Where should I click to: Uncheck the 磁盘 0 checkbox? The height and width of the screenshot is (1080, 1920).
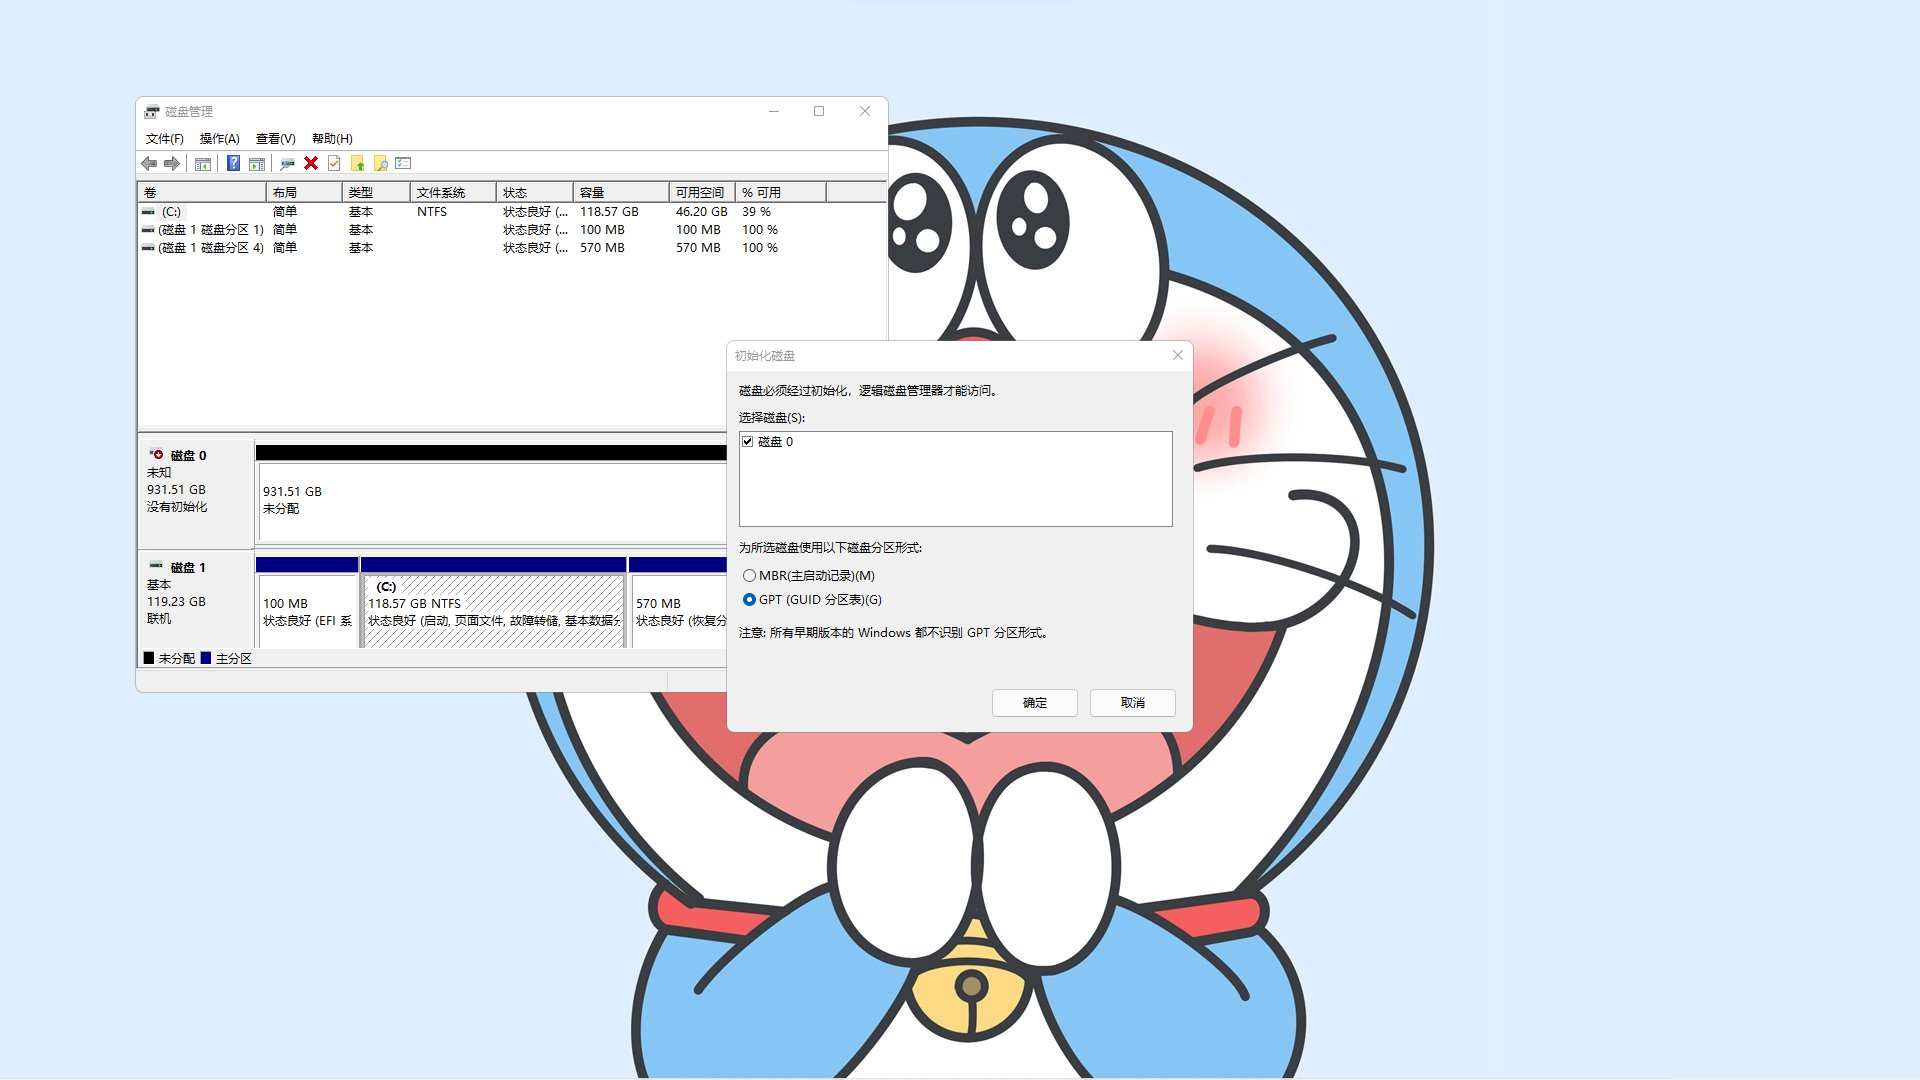point(747,441)
